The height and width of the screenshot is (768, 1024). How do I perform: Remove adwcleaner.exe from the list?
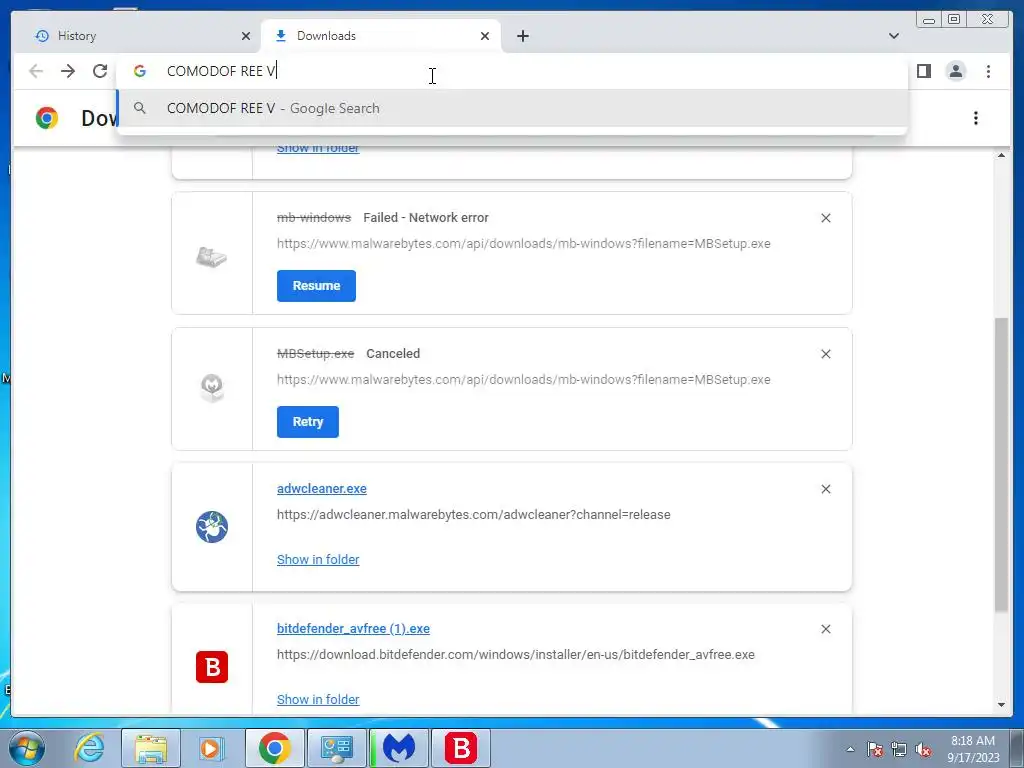pyautogui.click(x=825, y=489)
